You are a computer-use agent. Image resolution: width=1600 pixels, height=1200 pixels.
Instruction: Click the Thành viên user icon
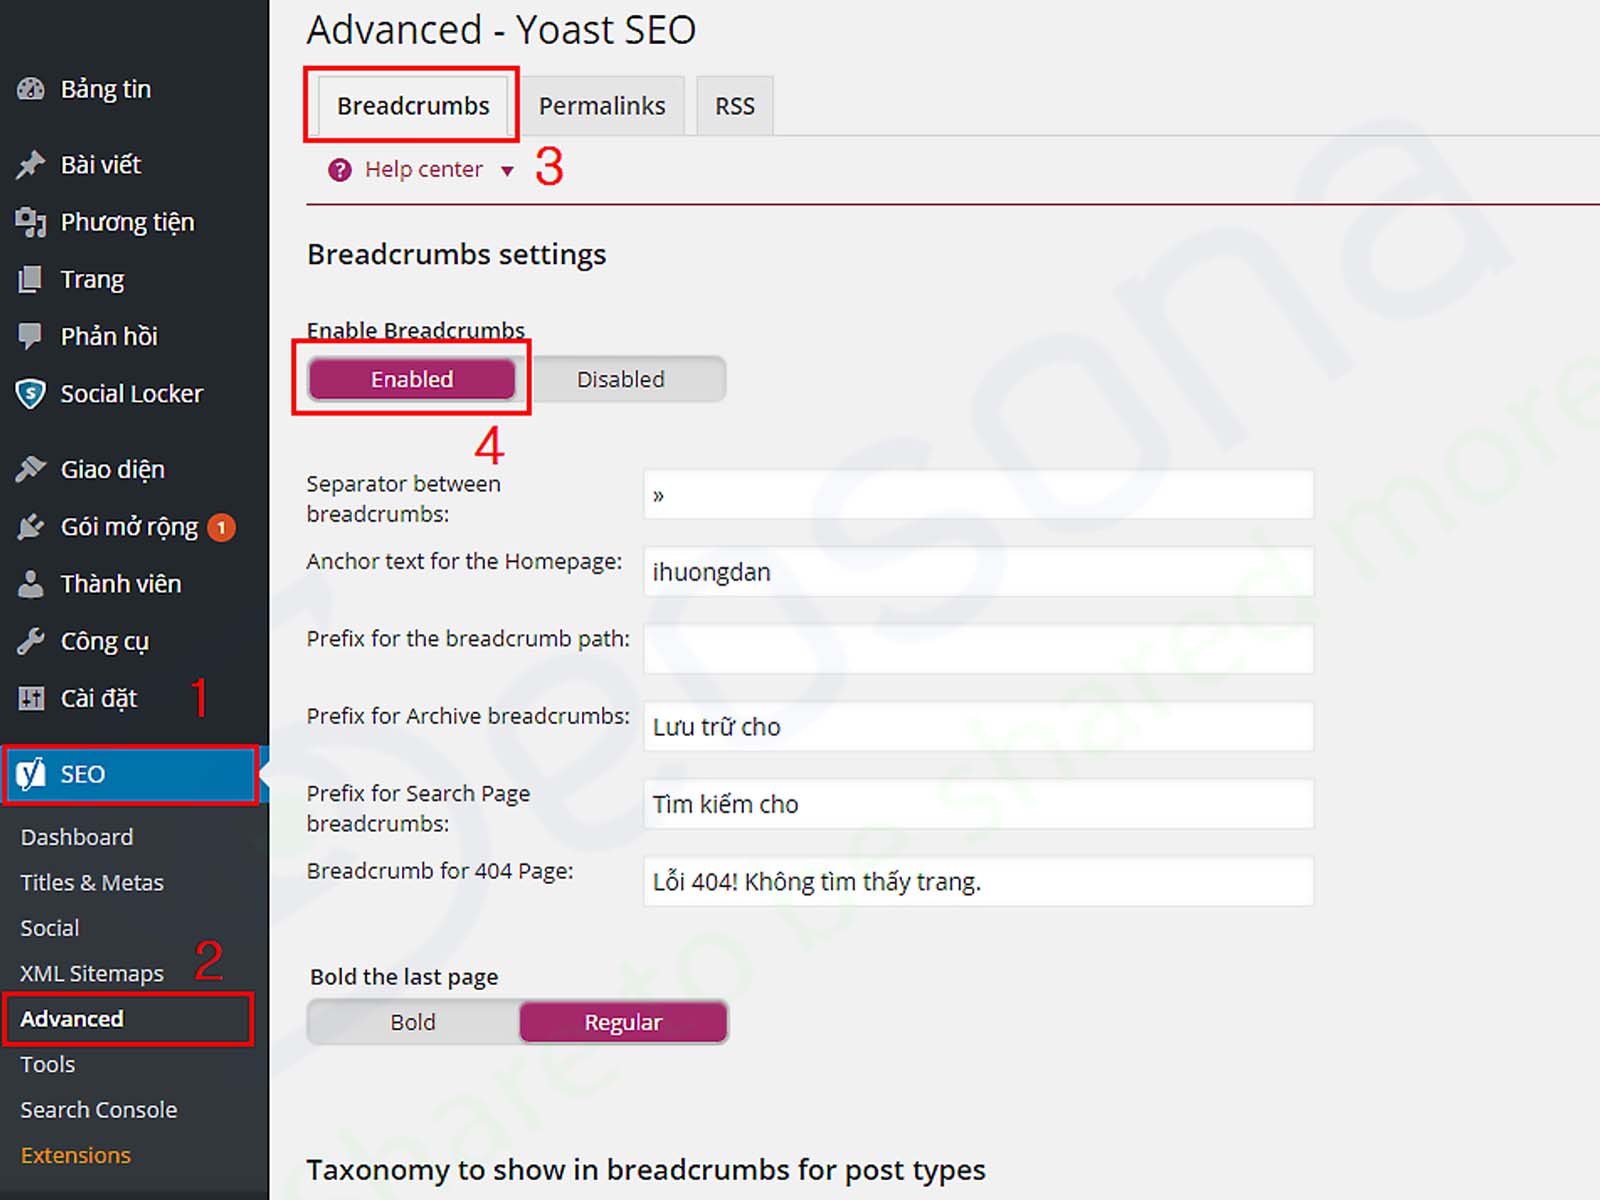[x=31, y=584]
